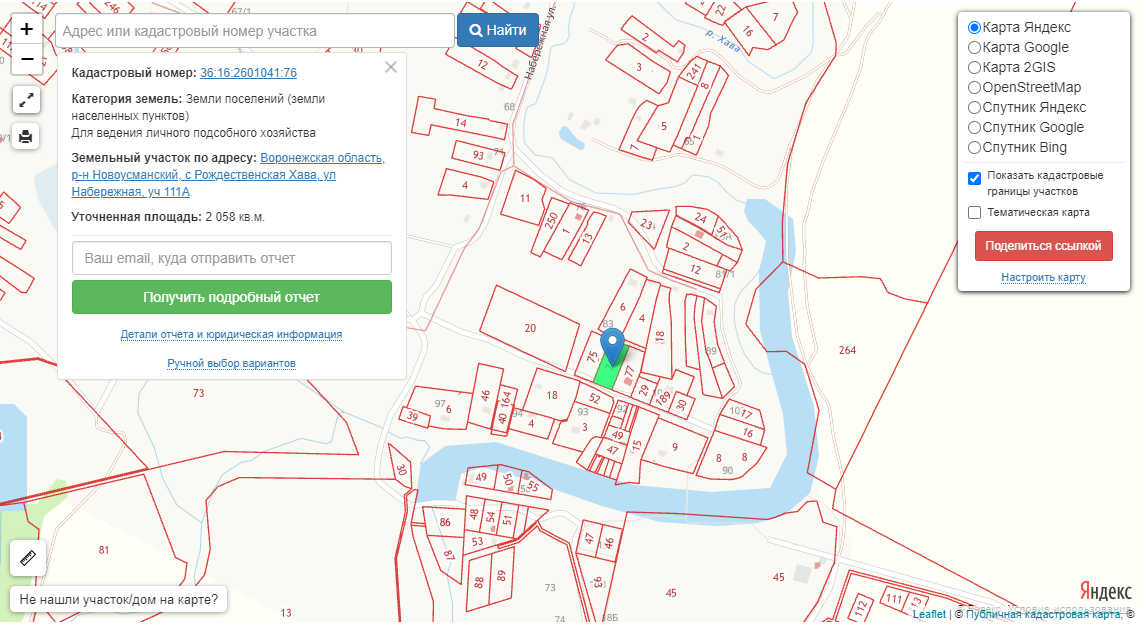This screenshot has width=1148, height=630.
Task: Click the Найти search button
Action: pyautogui.click(x=498, y=31)
